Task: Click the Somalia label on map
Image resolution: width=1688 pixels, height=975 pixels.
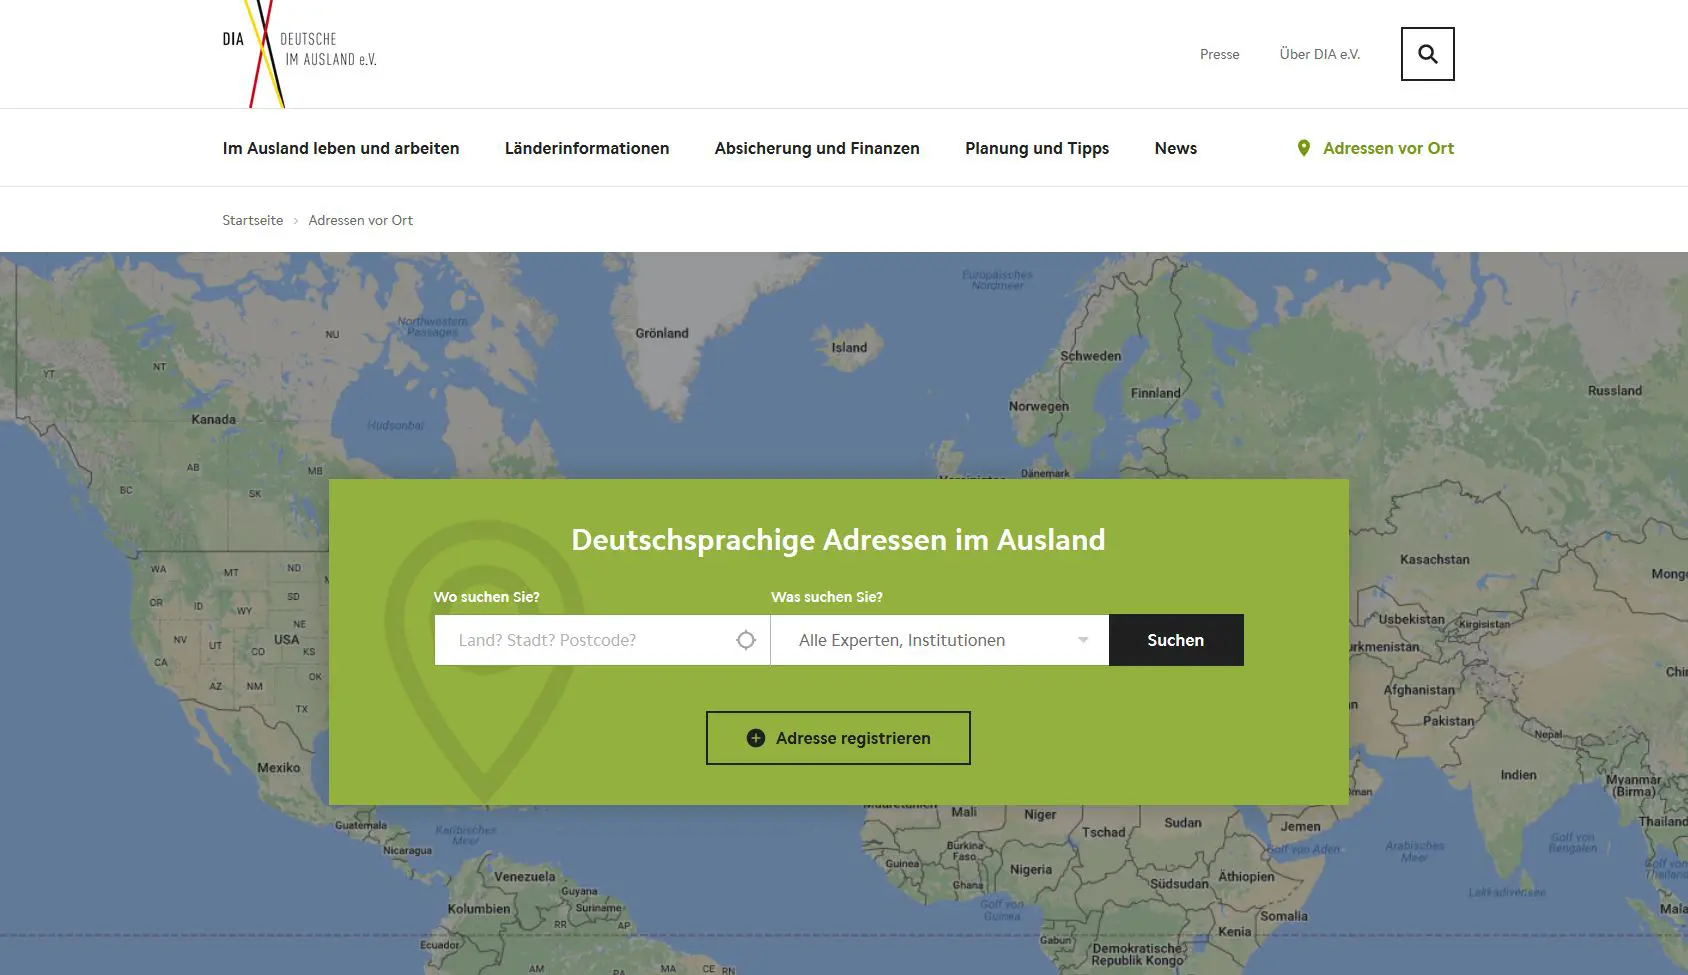Action: (x=1283, y=915)
